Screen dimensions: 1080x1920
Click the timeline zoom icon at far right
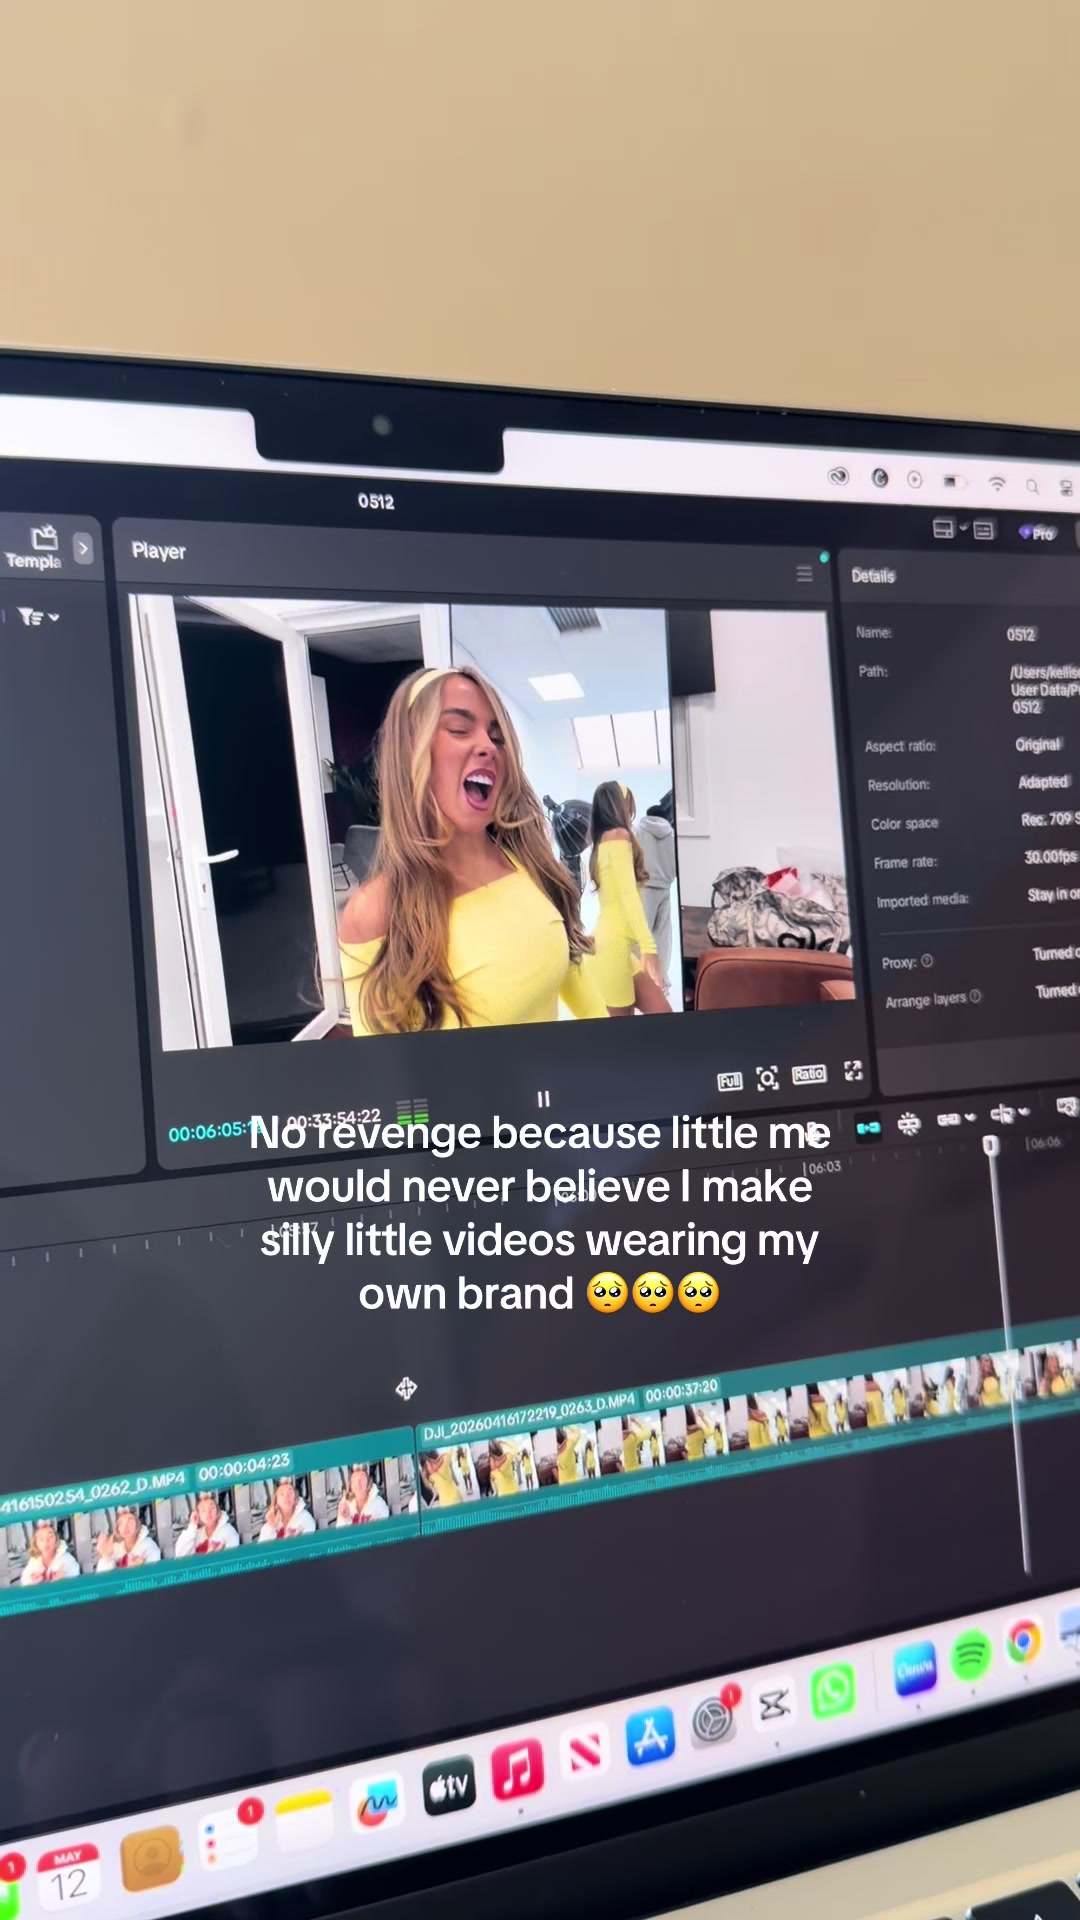coord(1067,1106)
